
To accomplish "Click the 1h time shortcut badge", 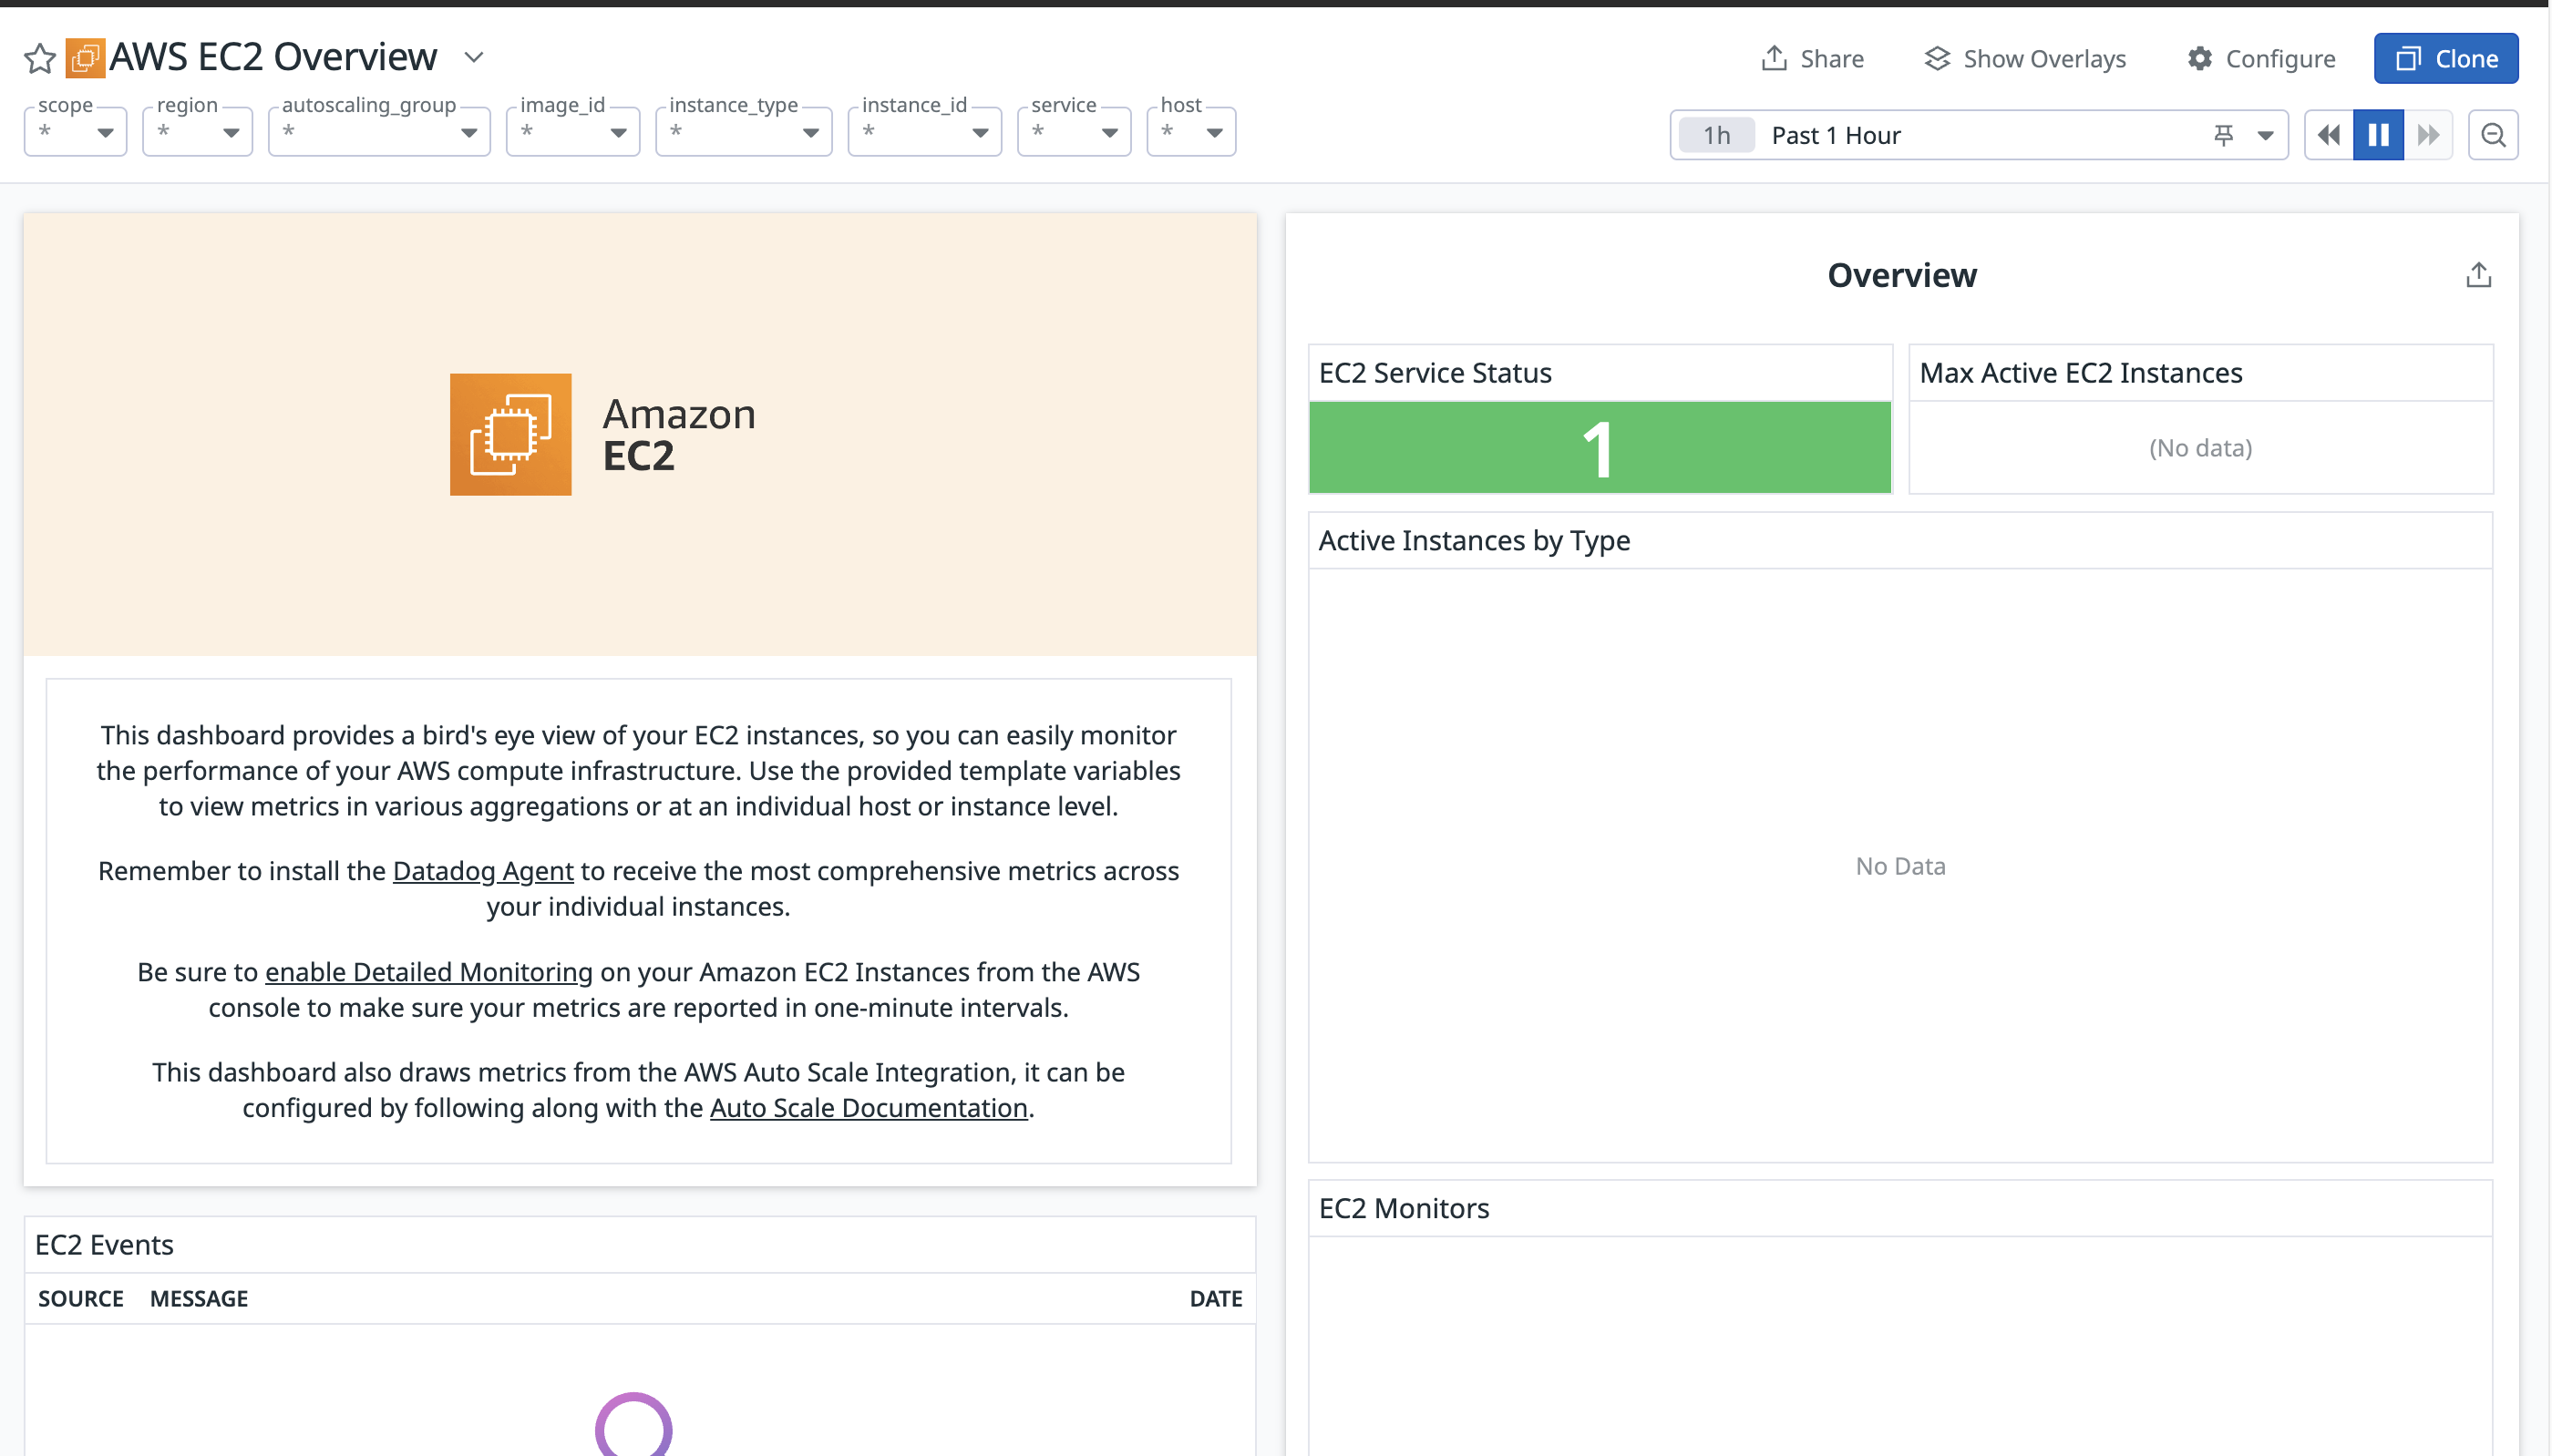I will pyautogui.click(x=1716, y=135).
